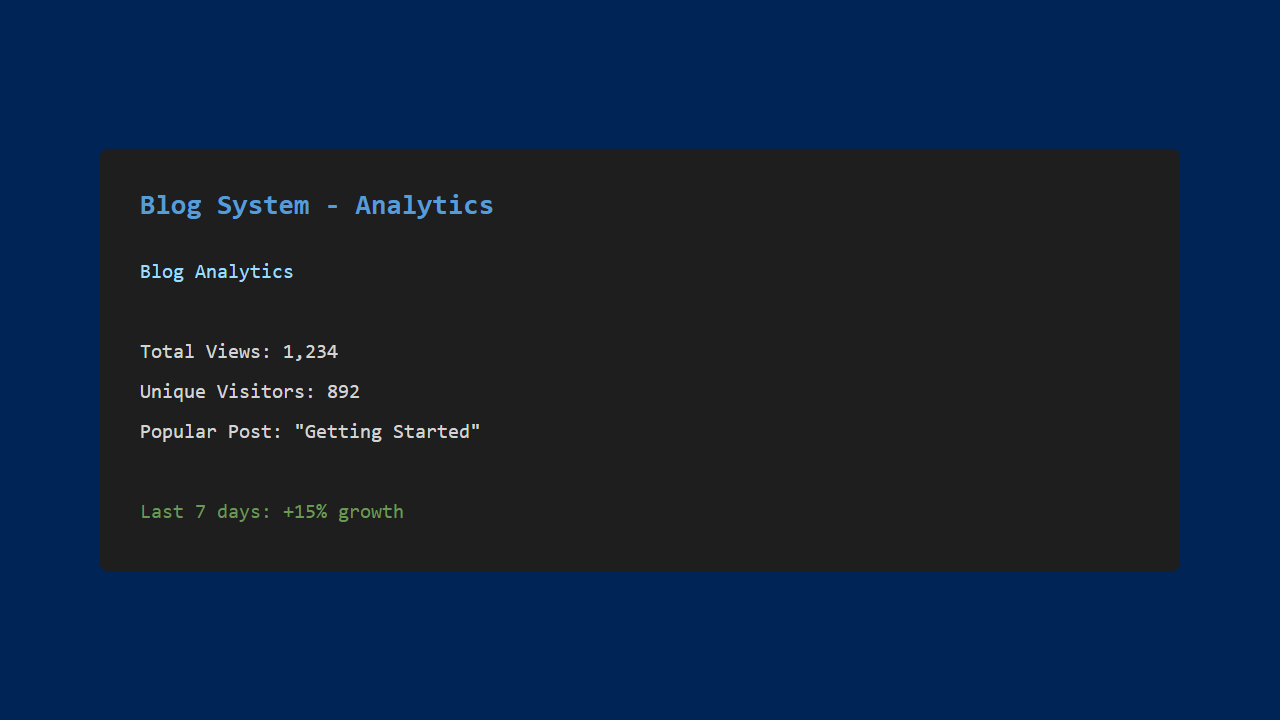Click the +15% growth percentage

[x=304, y=512]
